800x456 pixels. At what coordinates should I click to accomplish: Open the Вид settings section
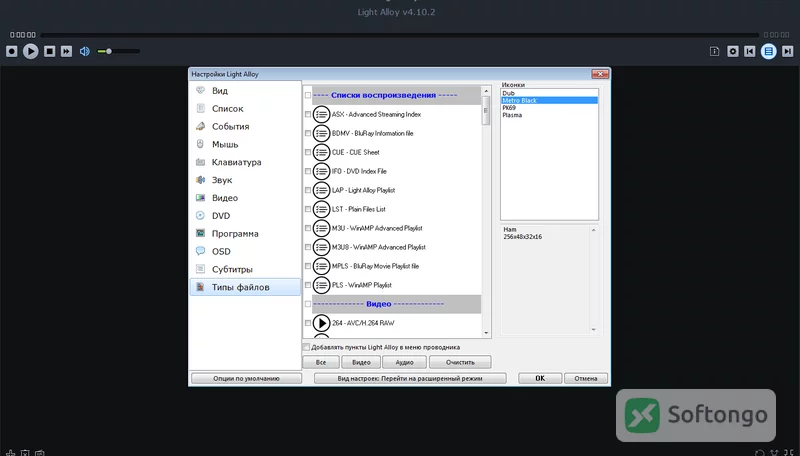[x=245, y=90]
